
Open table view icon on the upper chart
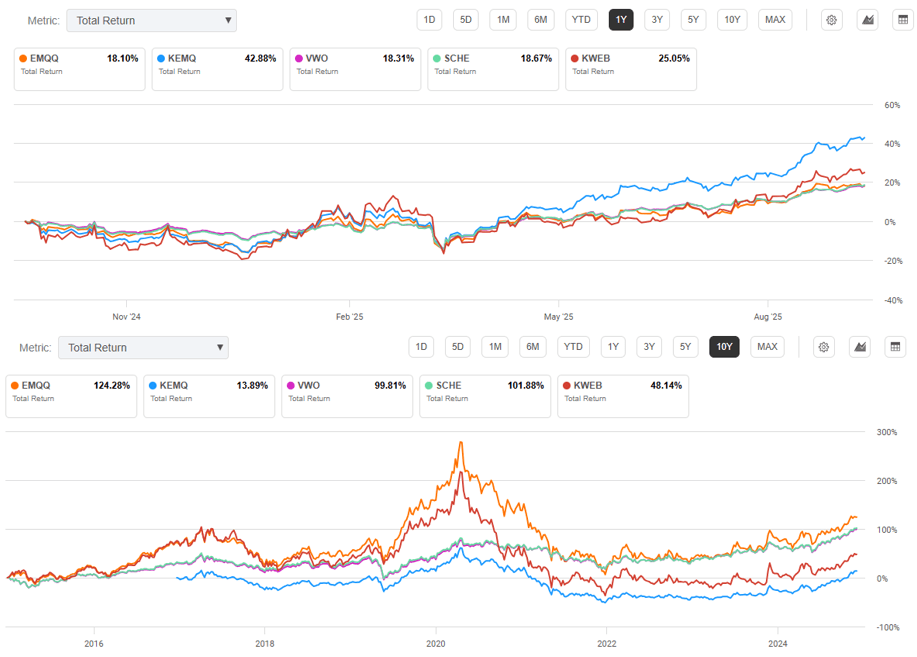point(903,20)
